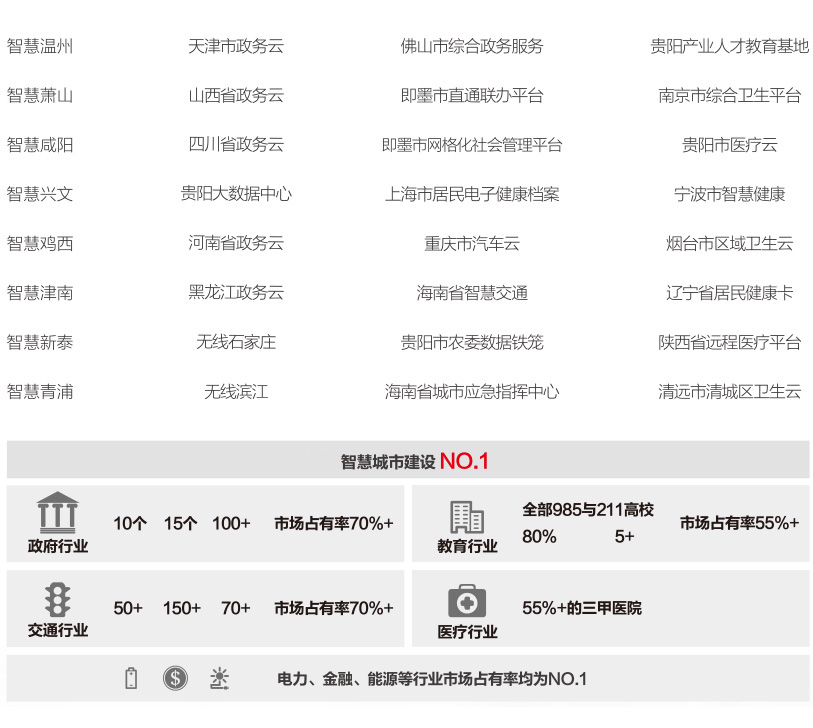
Task: Click the government building icon
Action: [58, 513]
